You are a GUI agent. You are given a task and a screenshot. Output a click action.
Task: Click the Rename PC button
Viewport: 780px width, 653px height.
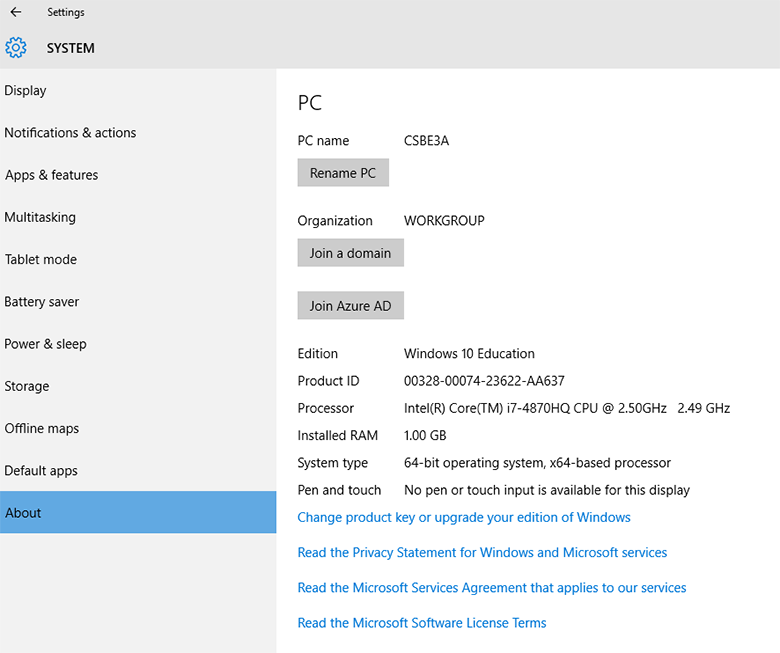pos(343,173)
